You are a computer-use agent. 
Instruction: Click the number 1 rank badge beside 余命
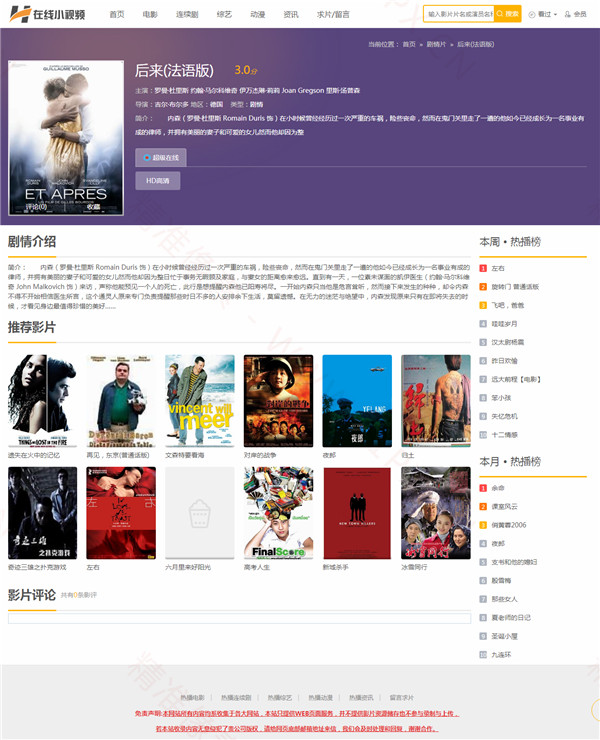point(483,488)
